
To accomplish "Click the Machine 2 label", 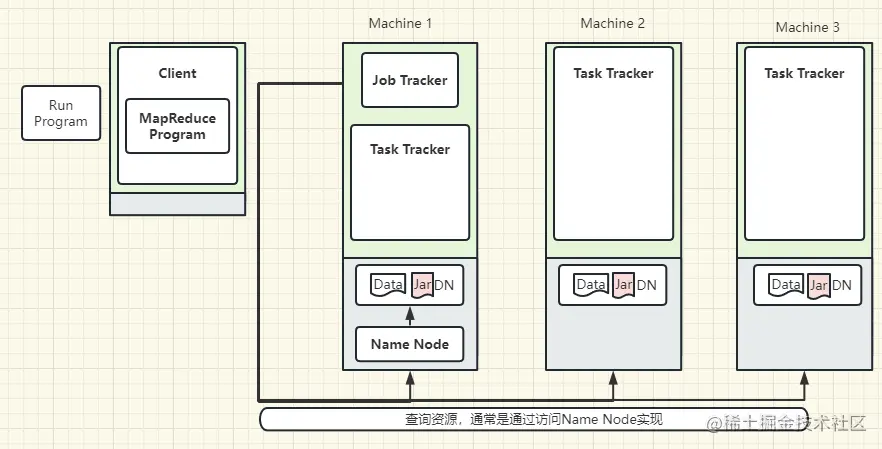I will (x=613, y=23).
